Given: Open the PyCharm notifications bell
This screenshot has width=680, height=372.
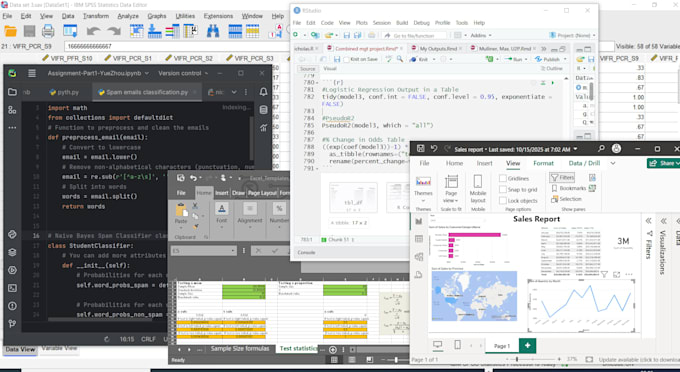Looking at the screenshot, I should click(x=263, y=92).
